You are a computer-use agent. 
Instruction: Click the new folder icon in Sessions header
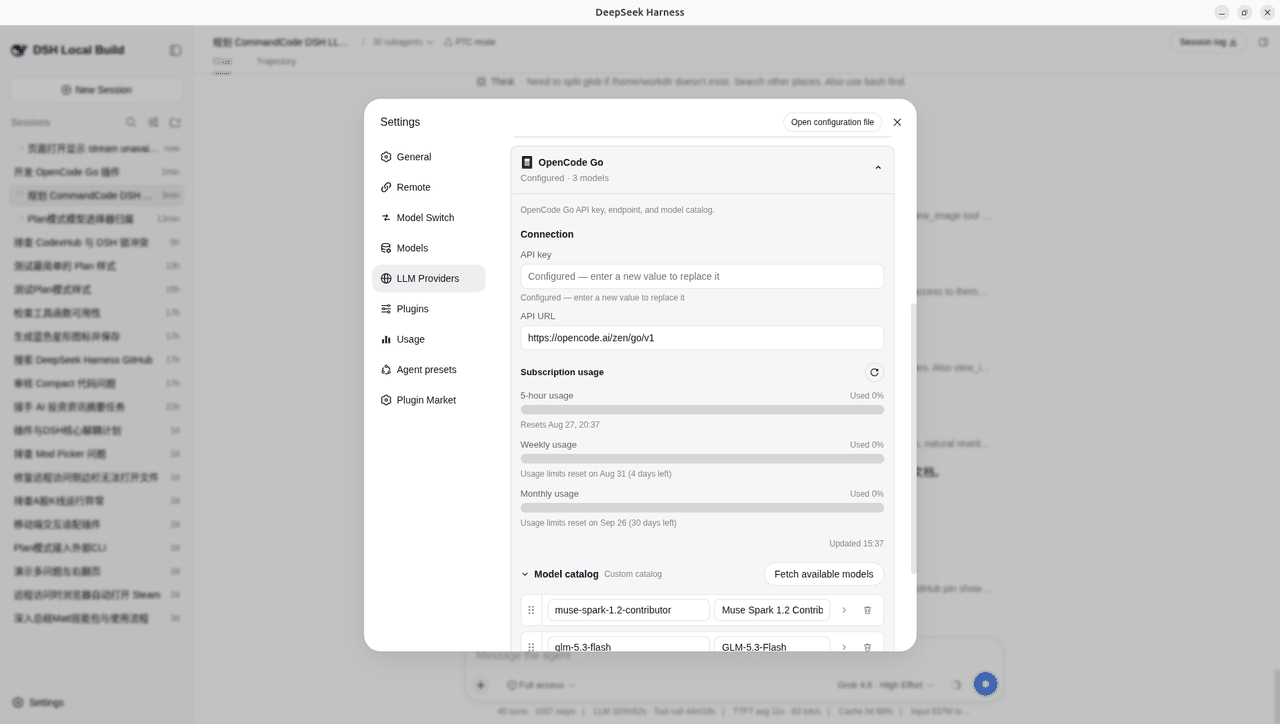175,122
